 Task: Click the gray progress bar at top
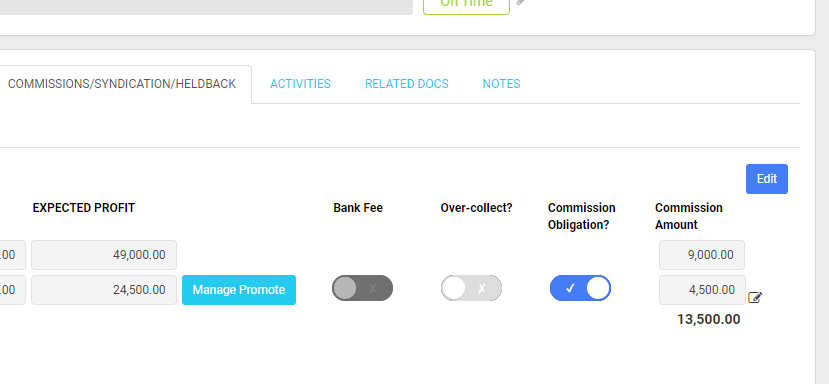(206, 7)
